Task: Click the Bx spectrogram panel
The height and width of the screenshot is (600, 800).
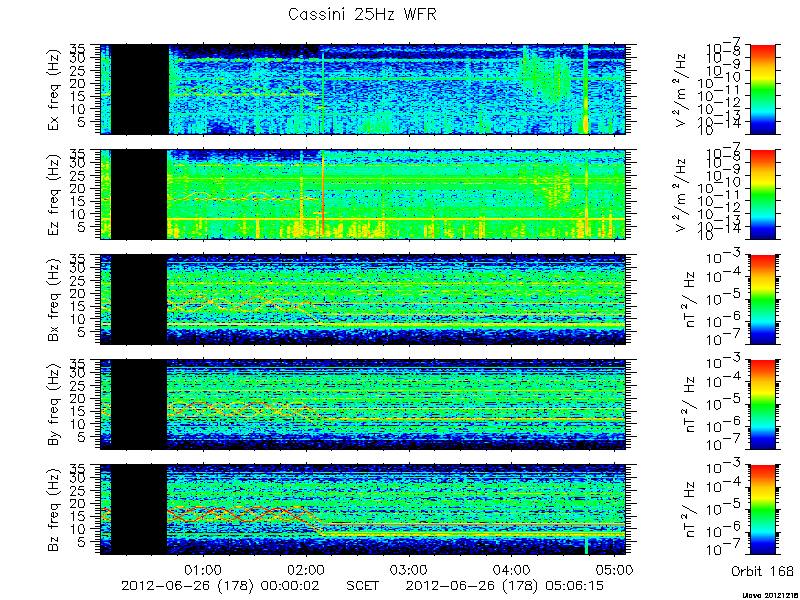Action: [x=363, y=299]
